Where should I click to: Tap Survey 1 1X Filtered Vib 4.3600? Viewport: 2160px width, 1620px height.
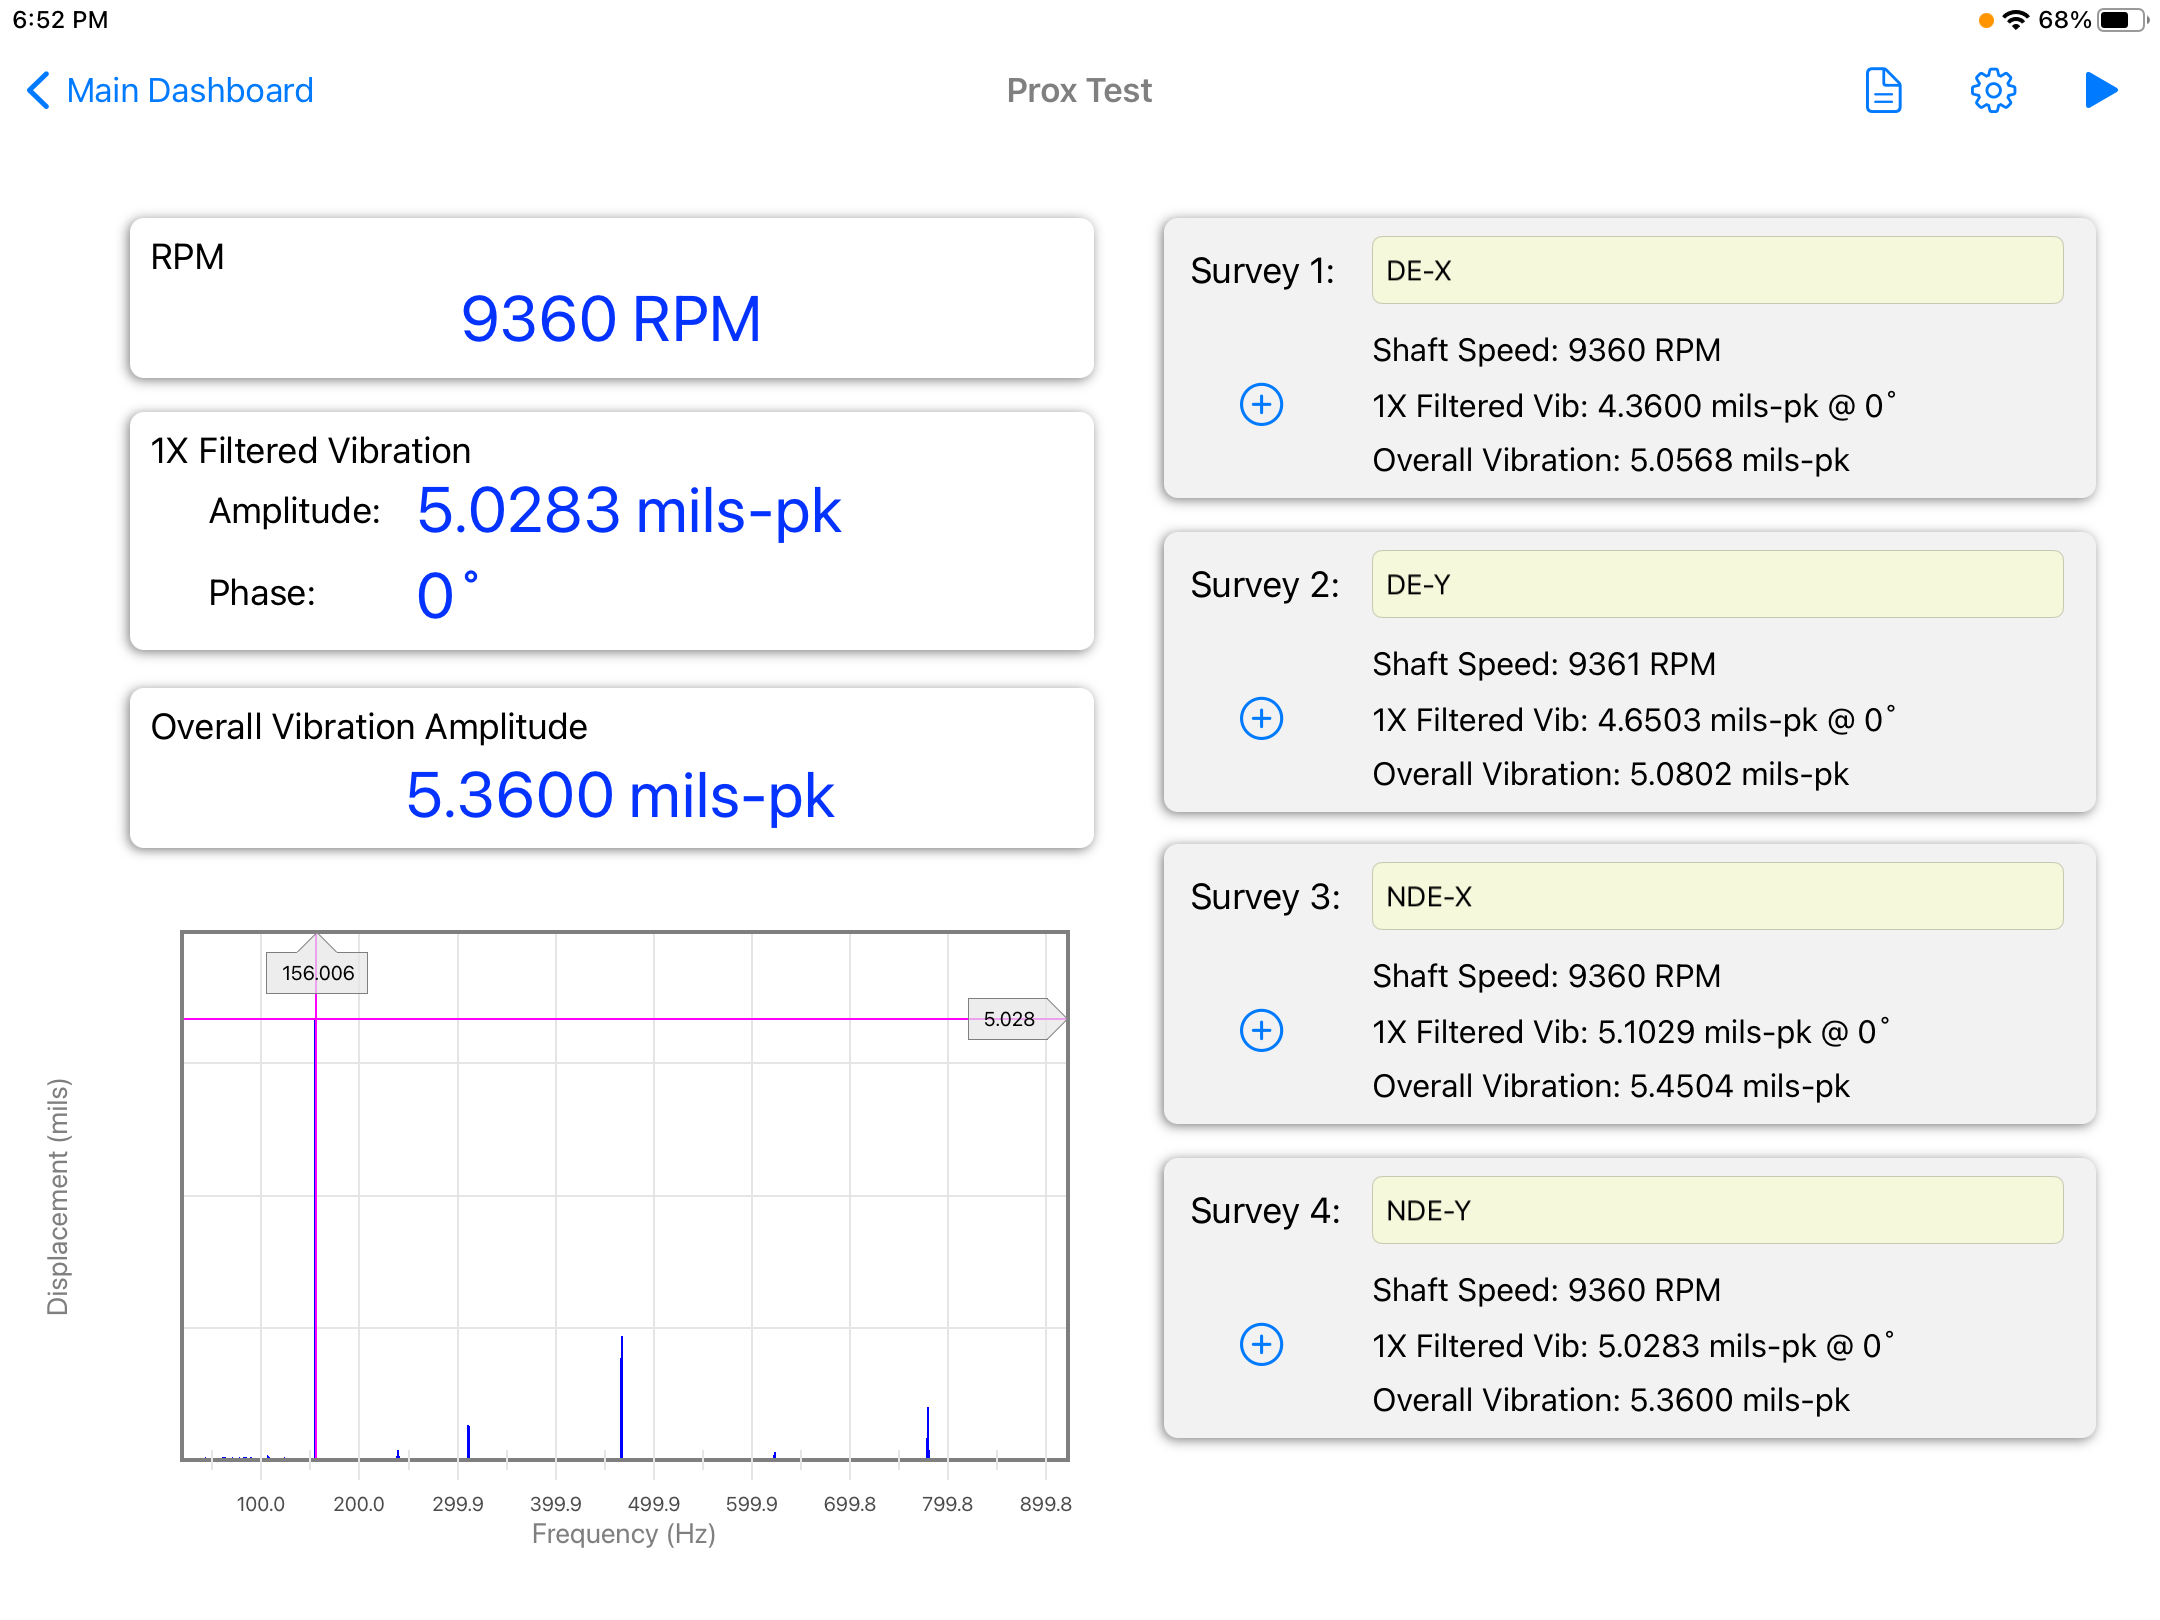tap(1633, 406)
